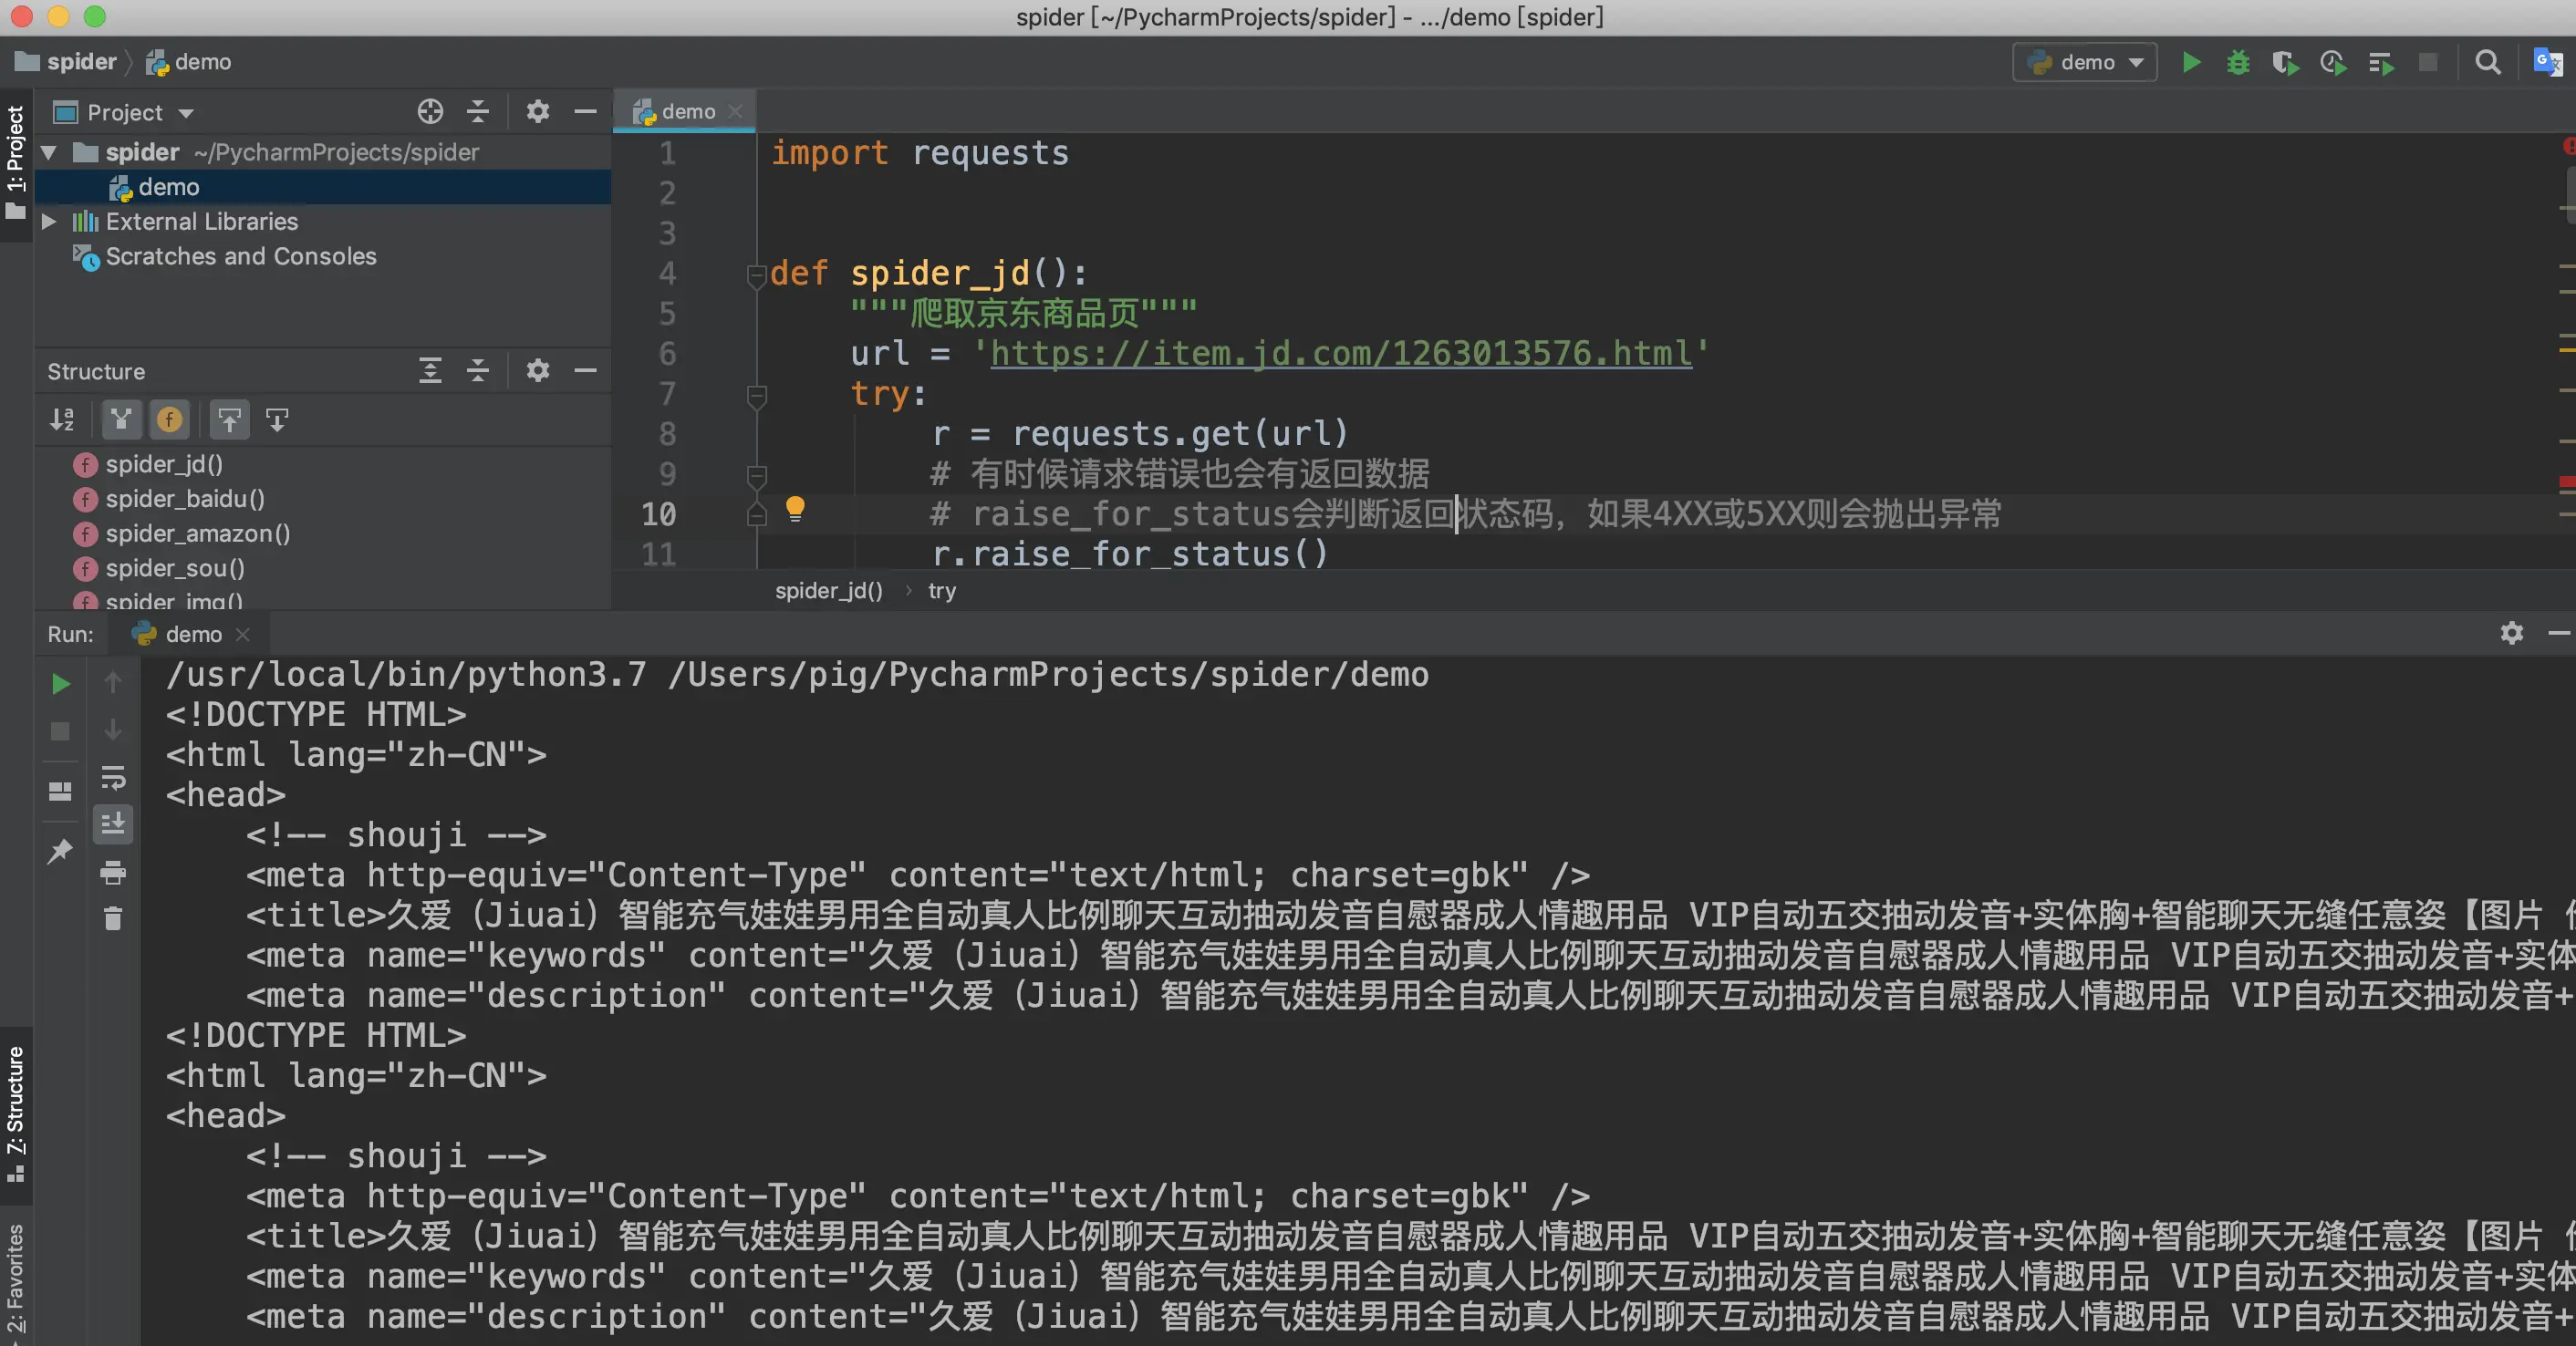Expand the External Libraries tree node
This screenshot has height=1346, width=2576.
click(x=48, y=221)
